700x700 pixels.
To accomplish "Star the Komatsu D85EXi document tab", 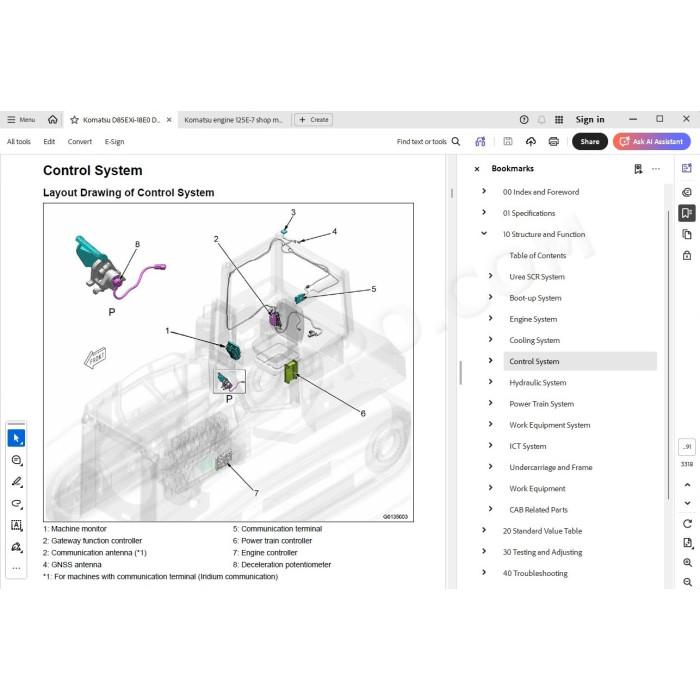I will click(75, 120).
